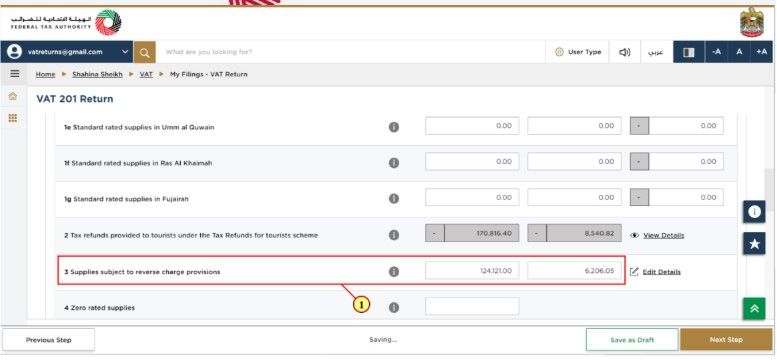
Task: Expand the vatreturns@gmail.com account dropdown
Action: tap(125, 52)
